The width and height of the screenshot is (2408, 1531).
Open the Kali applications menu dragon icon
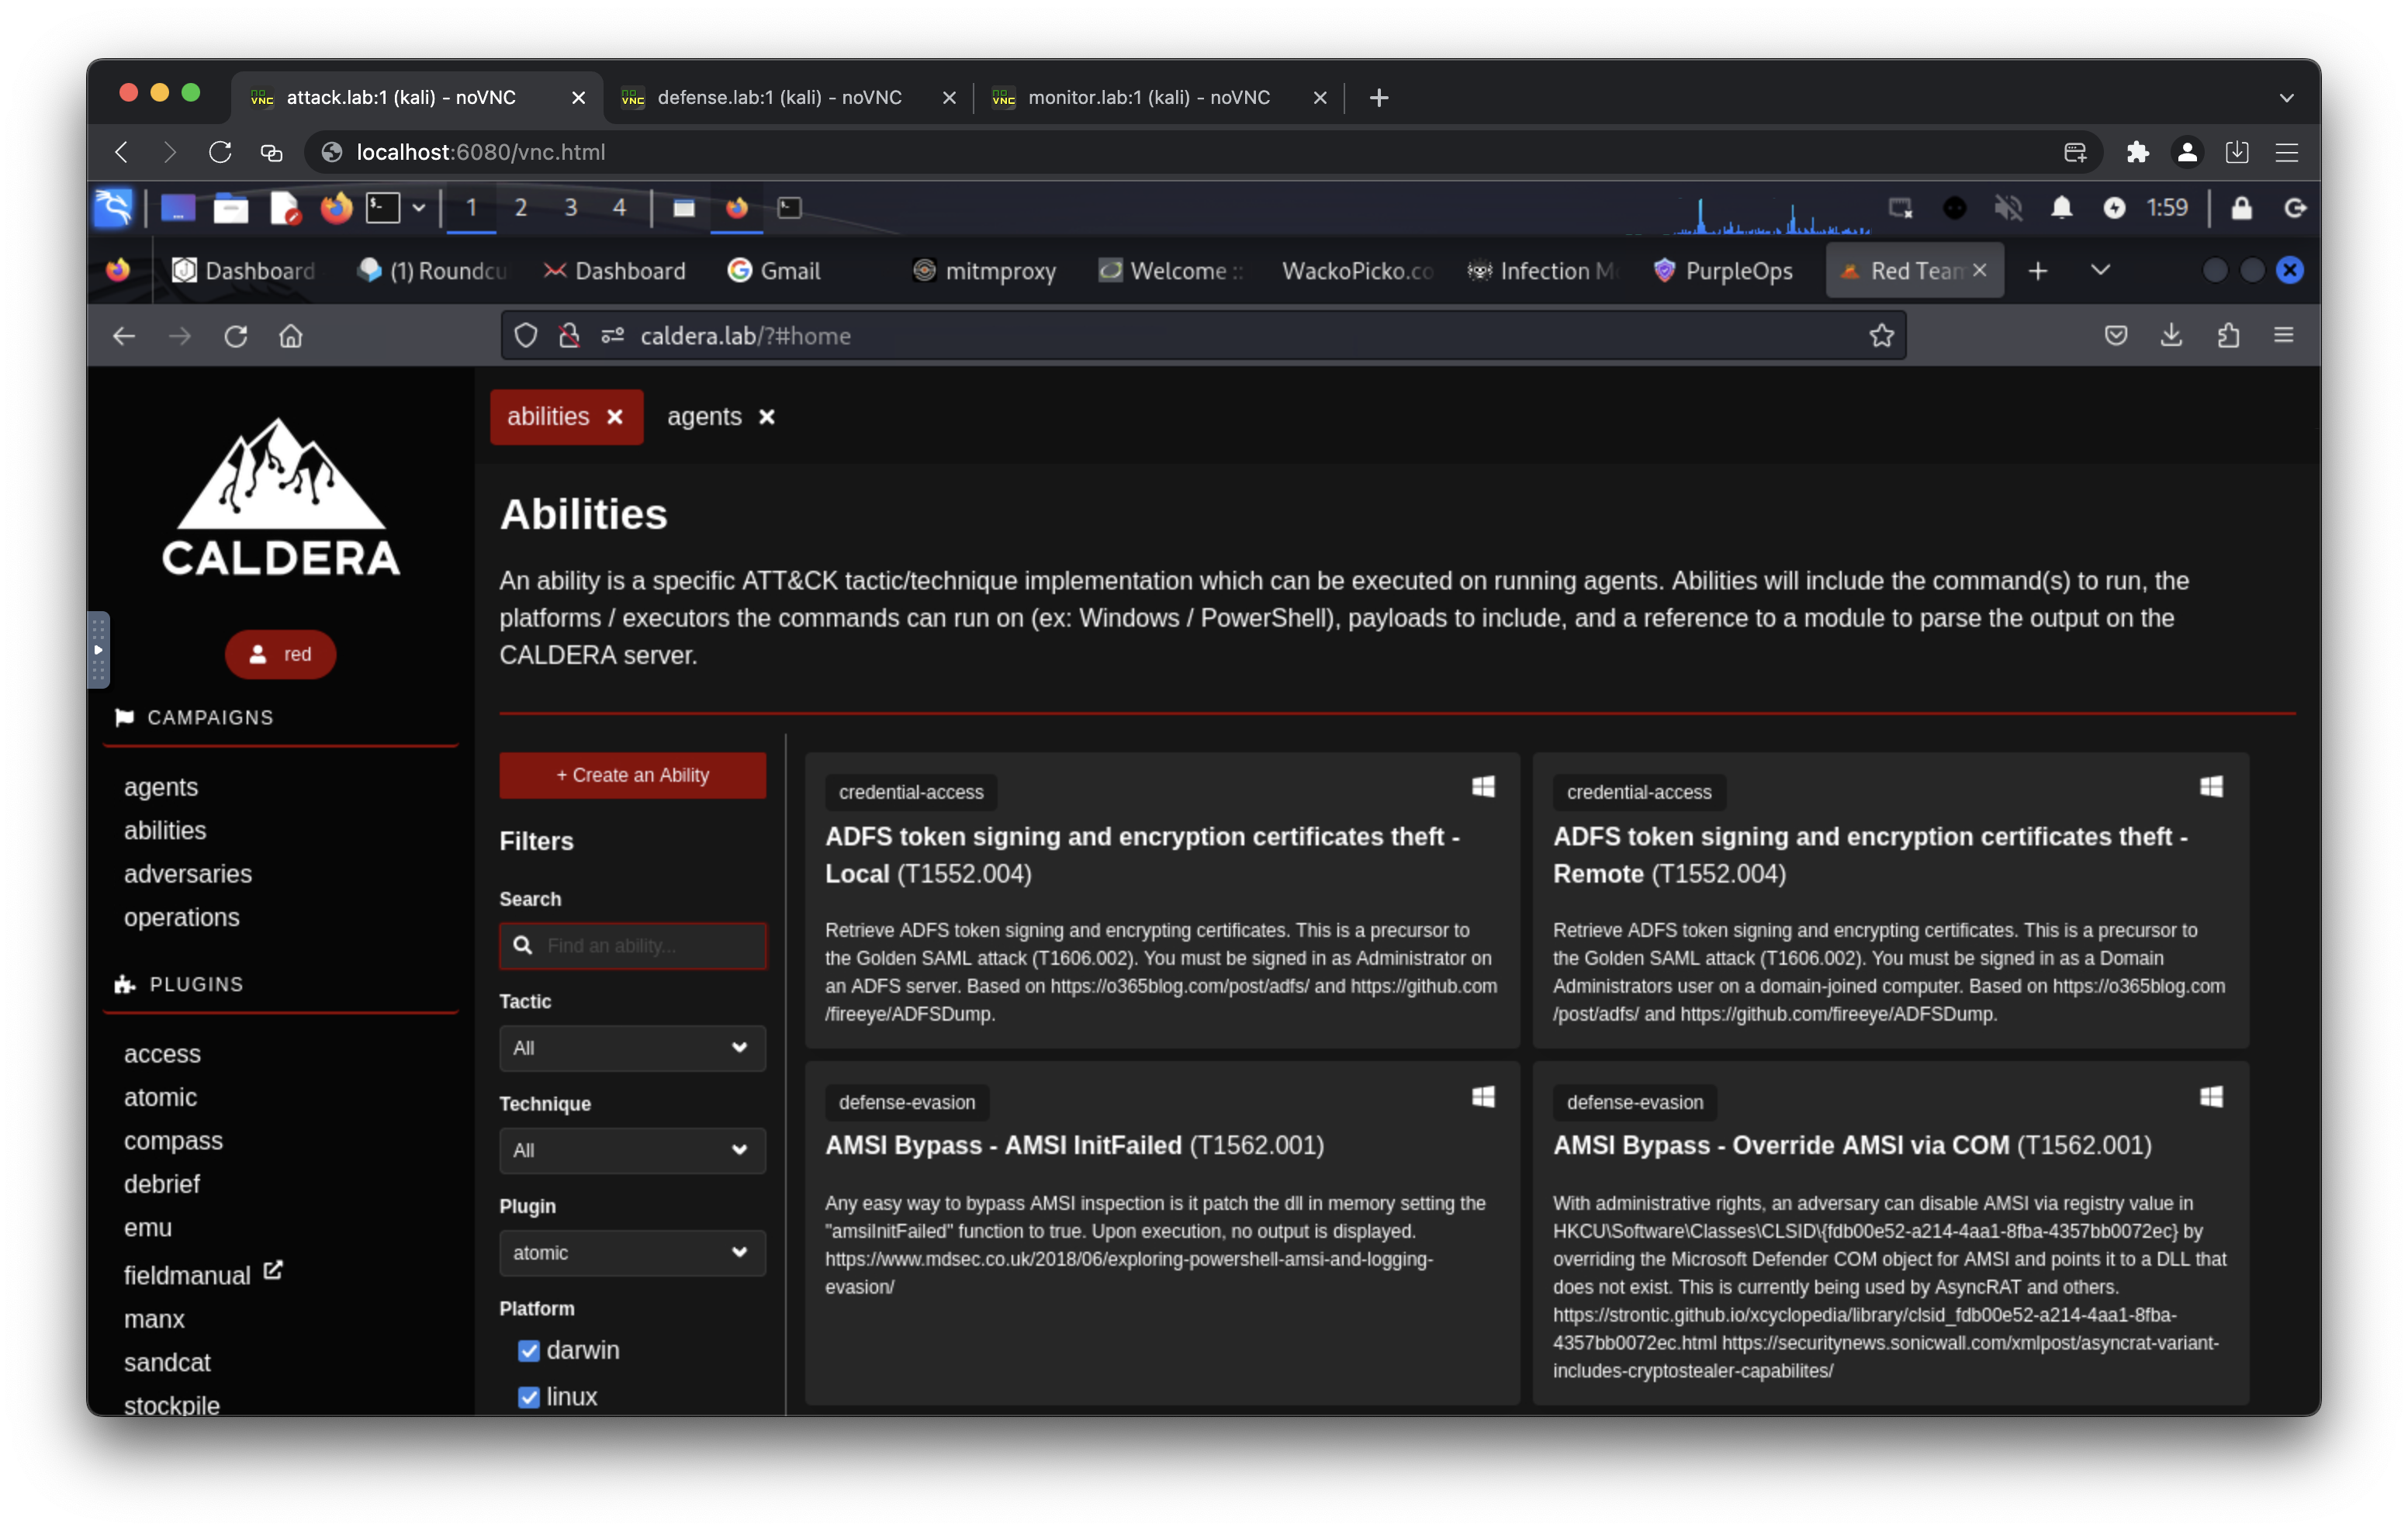(x=113, y=208)
